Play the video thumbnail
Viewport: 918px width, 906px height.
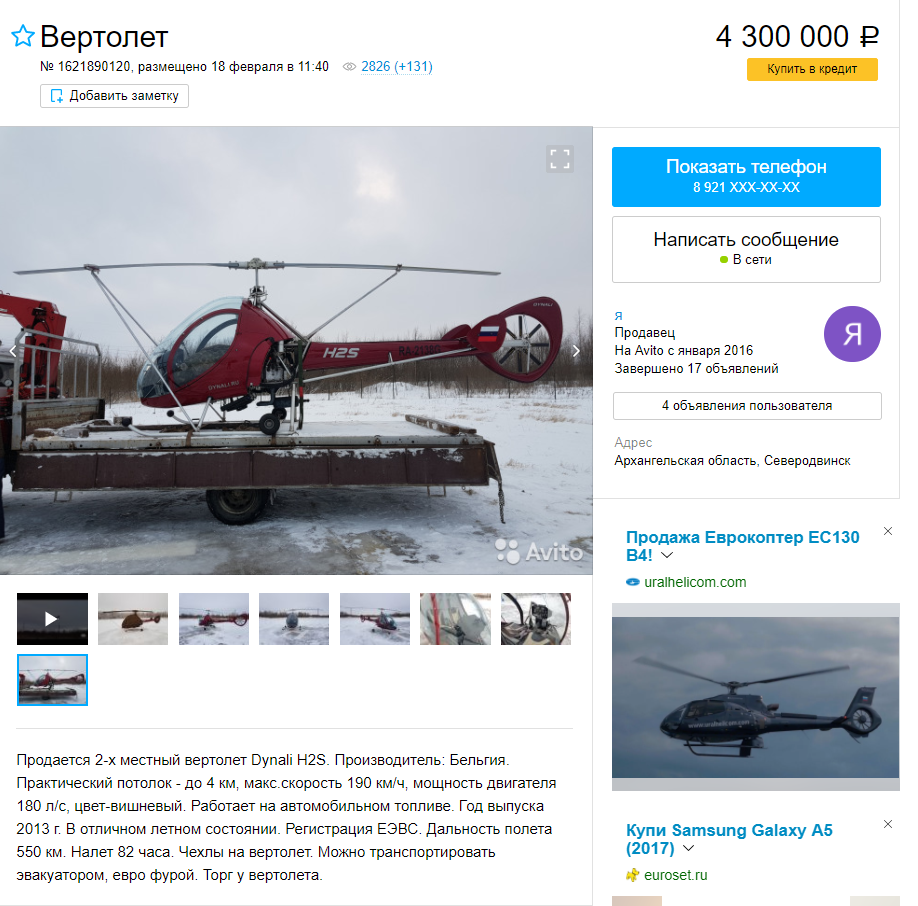tap(52, 619)
